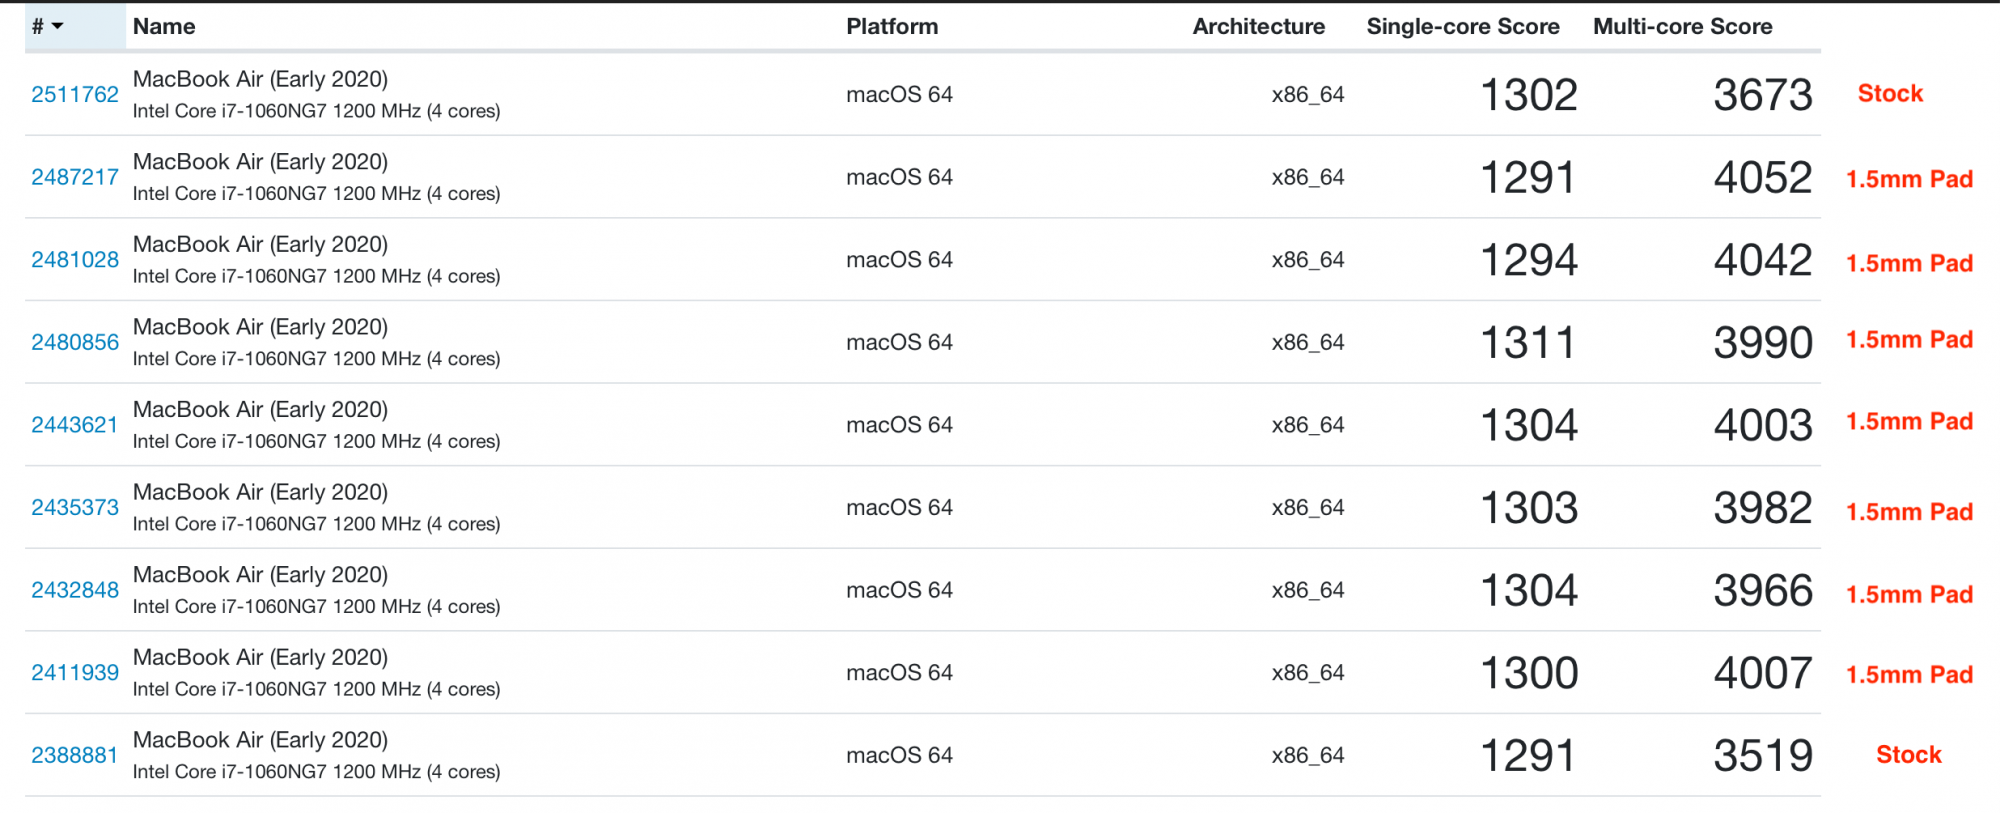
Task: Click the multi-core score 4052
Action: pyautogui.click(x=1763, y=178)
